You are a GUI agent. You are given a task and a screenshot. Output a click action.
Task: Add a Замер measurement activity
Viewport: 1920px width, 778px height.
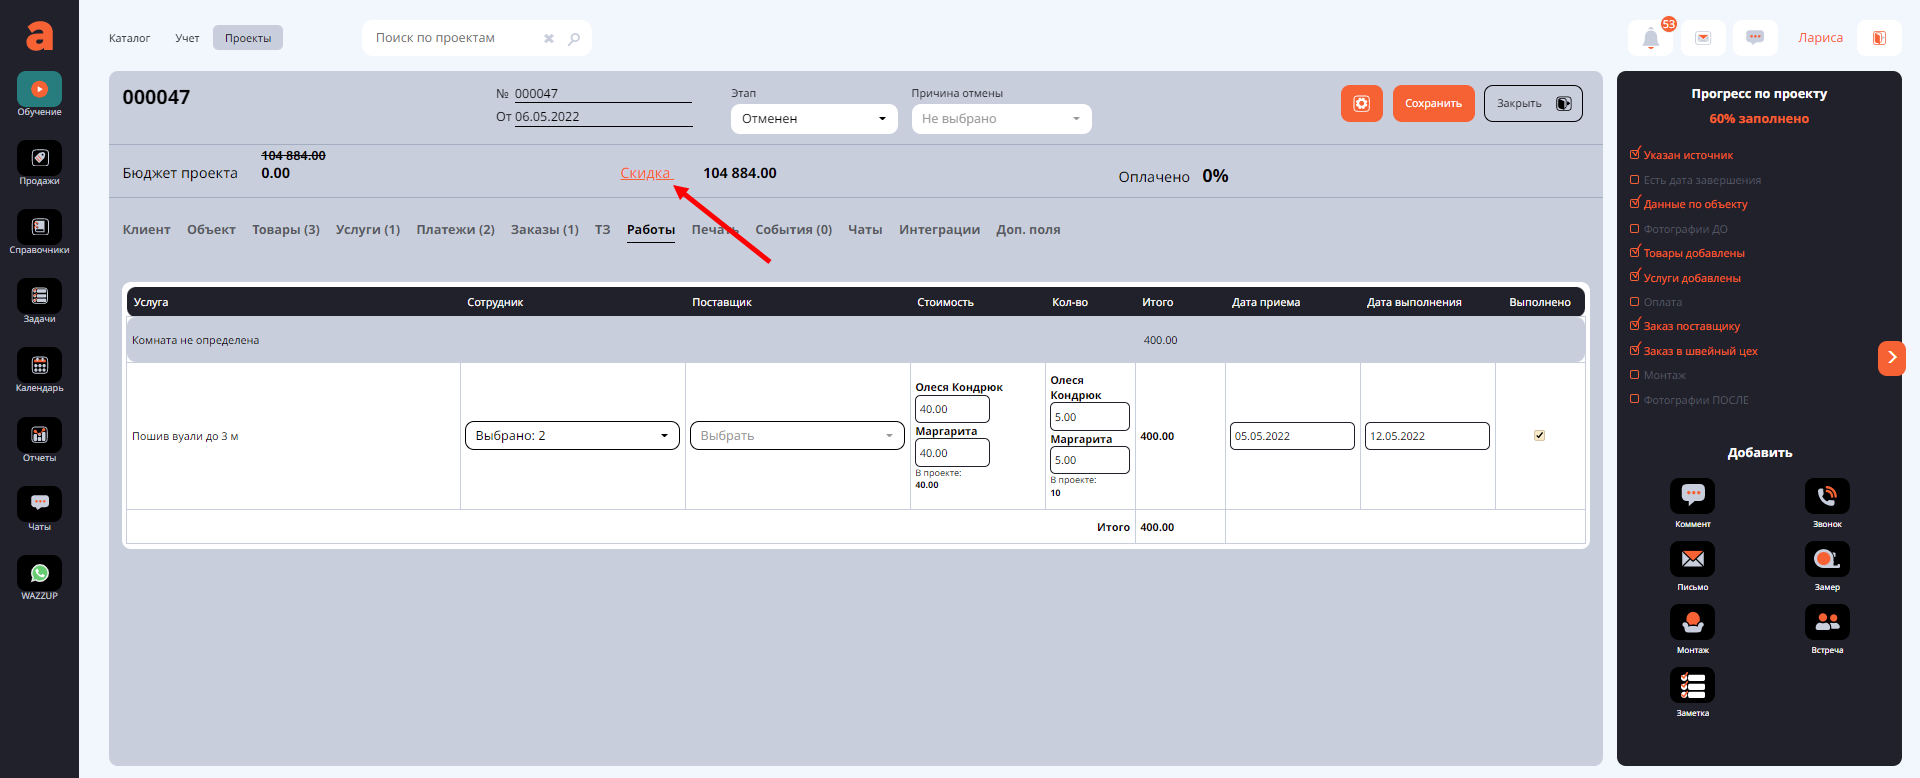[1826, 560]
